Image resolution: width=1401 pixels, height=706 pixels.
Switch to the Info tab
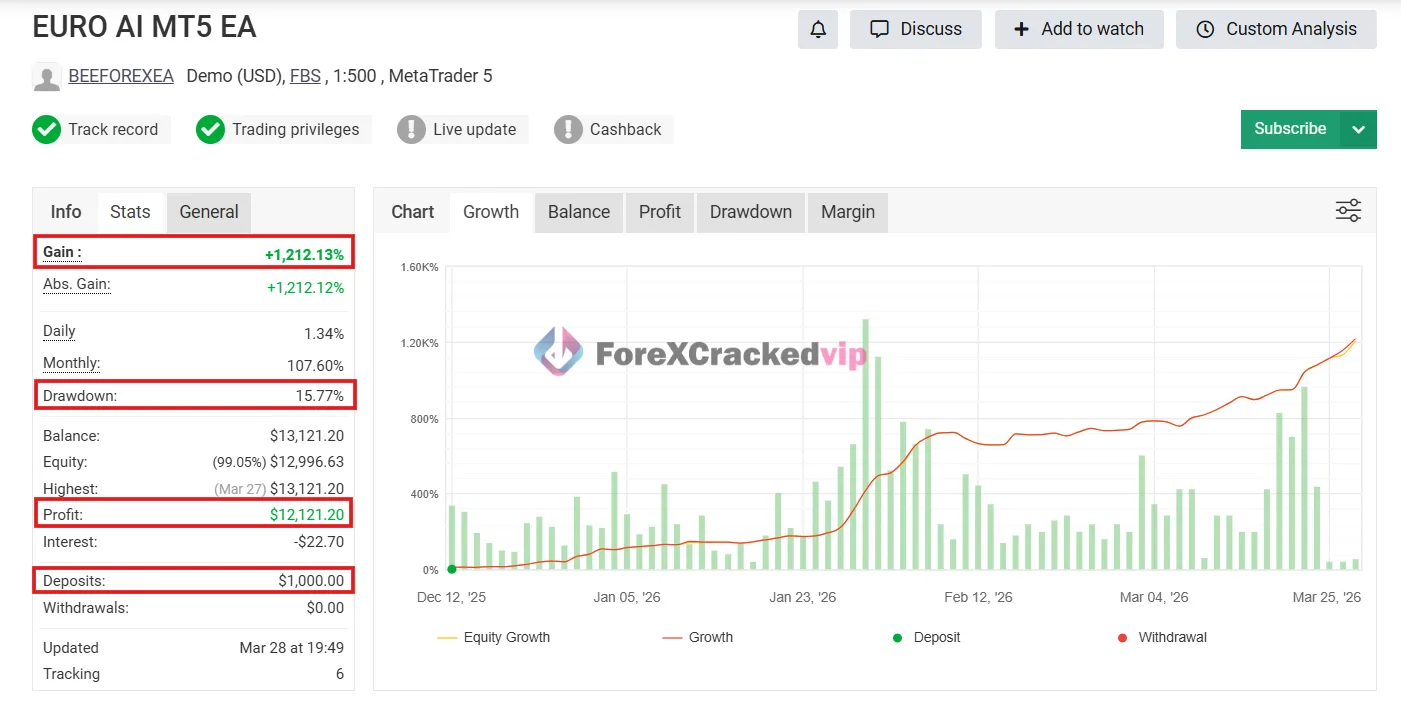pyautogui.click(x=66, y=212)
